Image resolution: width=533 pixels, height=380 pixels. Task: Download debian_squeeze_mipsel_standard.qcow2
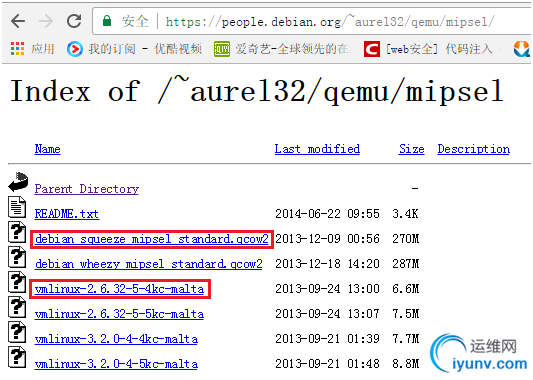point(152,239)
